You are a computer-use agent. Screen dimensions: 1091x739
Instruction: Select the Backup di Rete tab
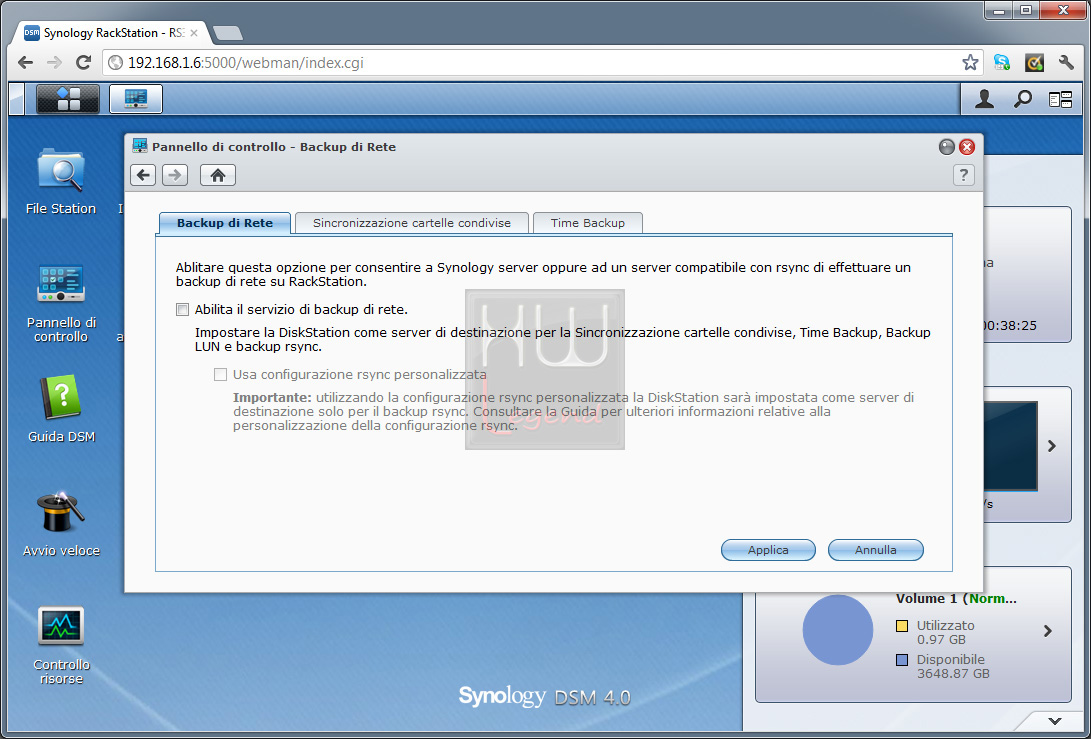pos(225,223)
